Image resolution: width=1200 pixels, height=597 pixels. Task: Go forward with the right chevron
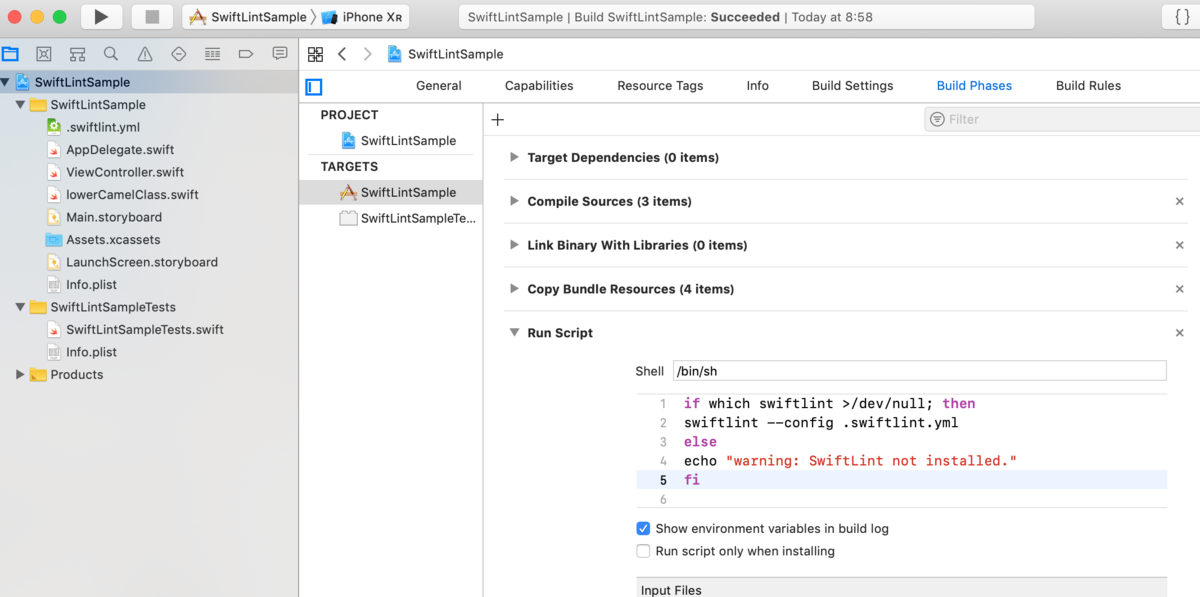pos(368,54)
